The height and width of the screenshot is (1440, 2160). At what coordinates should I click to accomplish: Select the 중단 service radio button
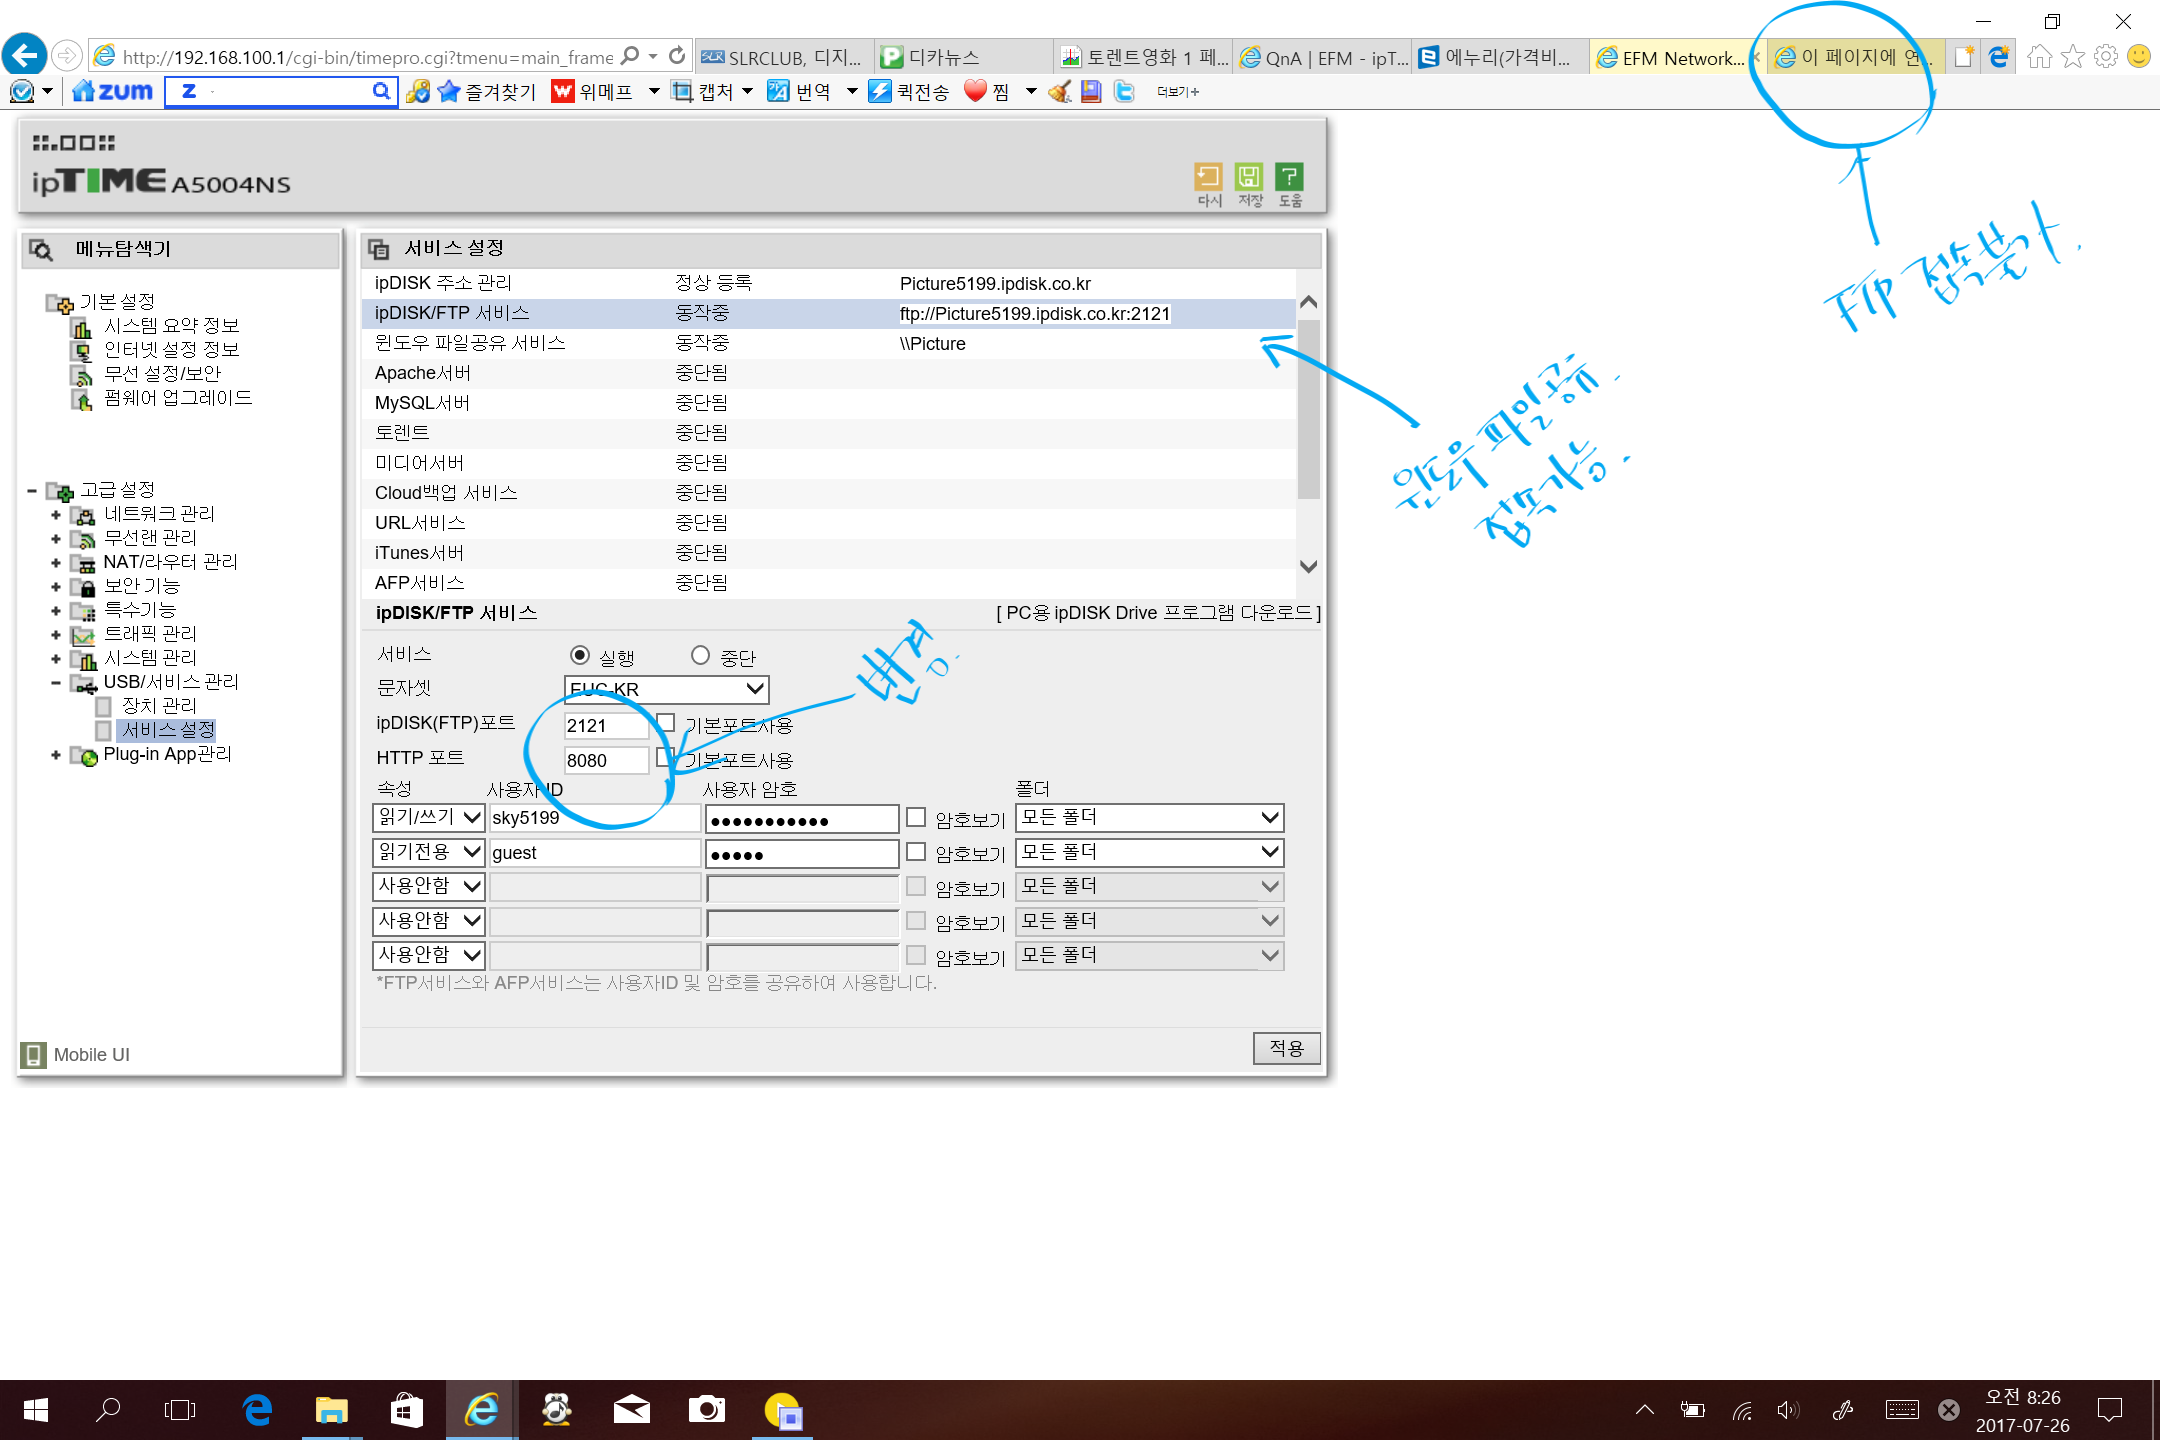click(x=700, y=655)
